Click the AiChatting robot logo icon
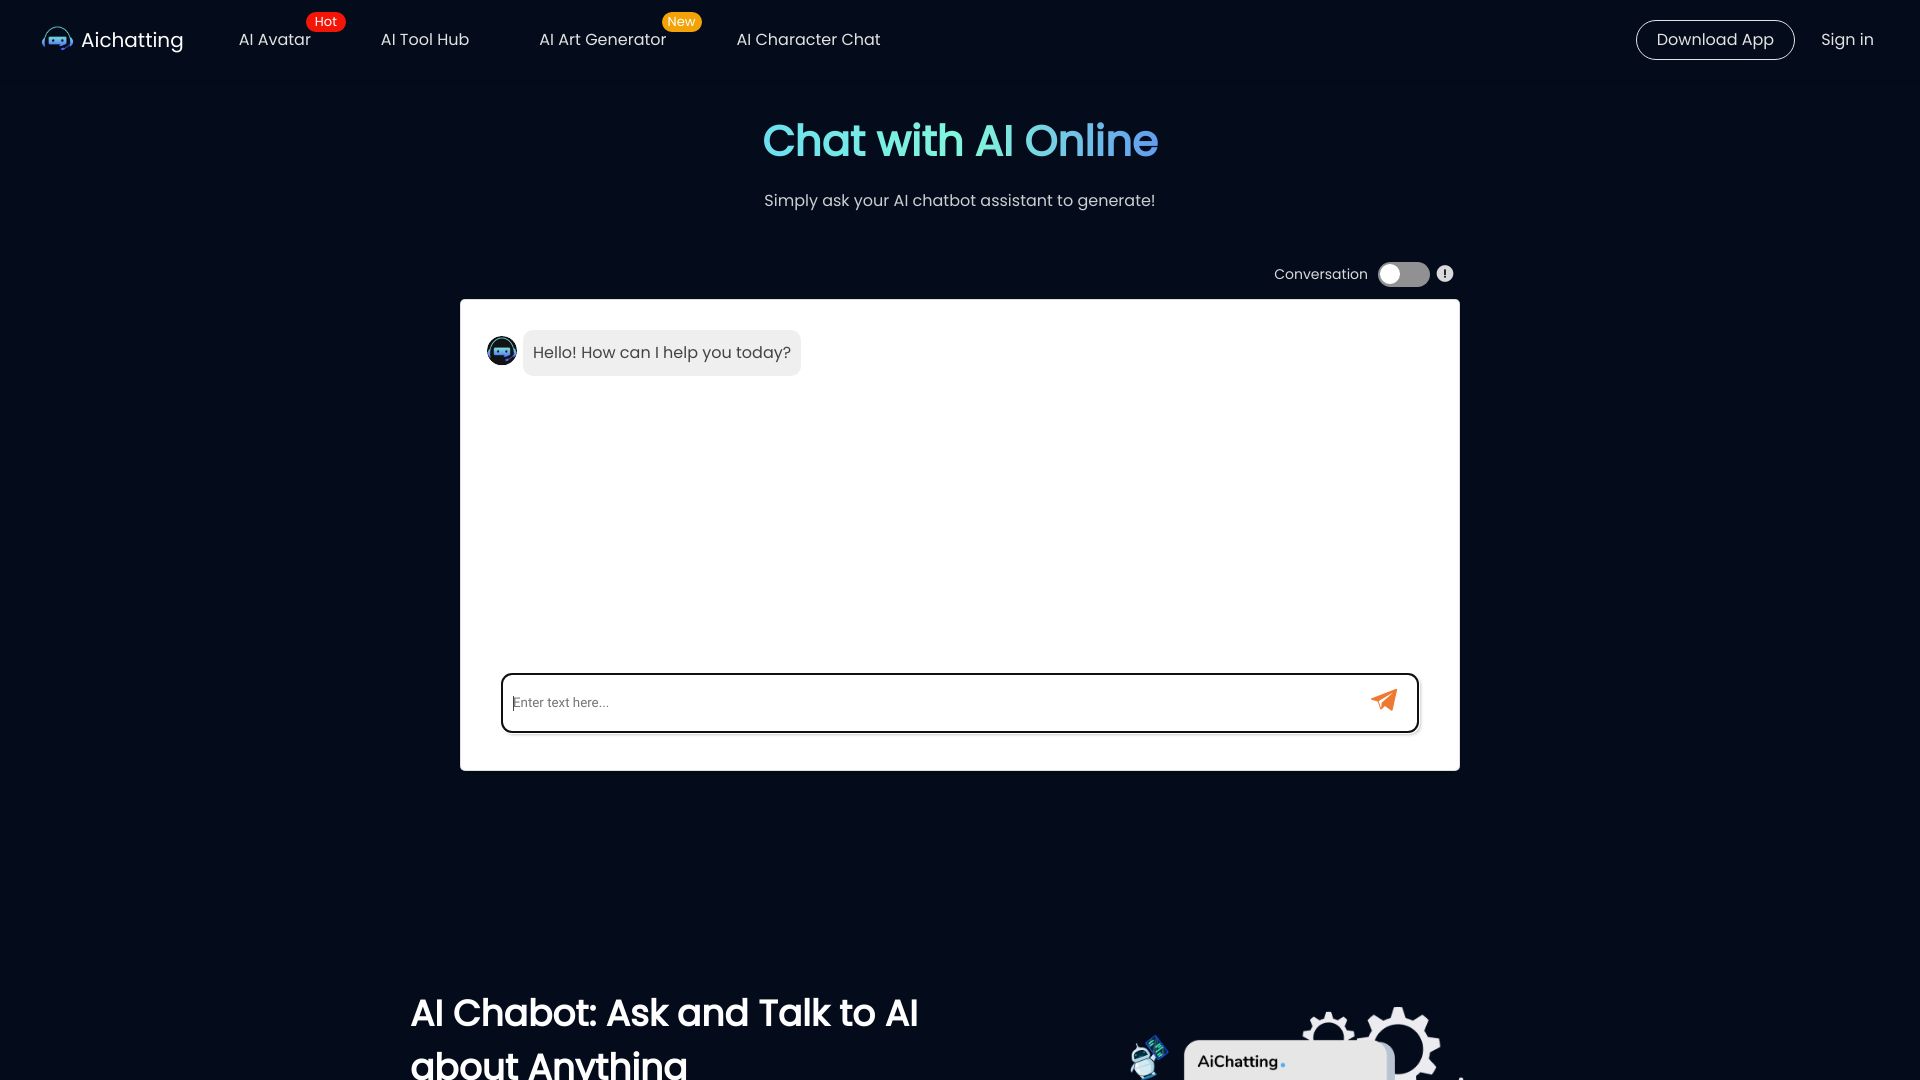Image resolution: width=1920 pixels, height=1080 pixels. coord(57,40)
